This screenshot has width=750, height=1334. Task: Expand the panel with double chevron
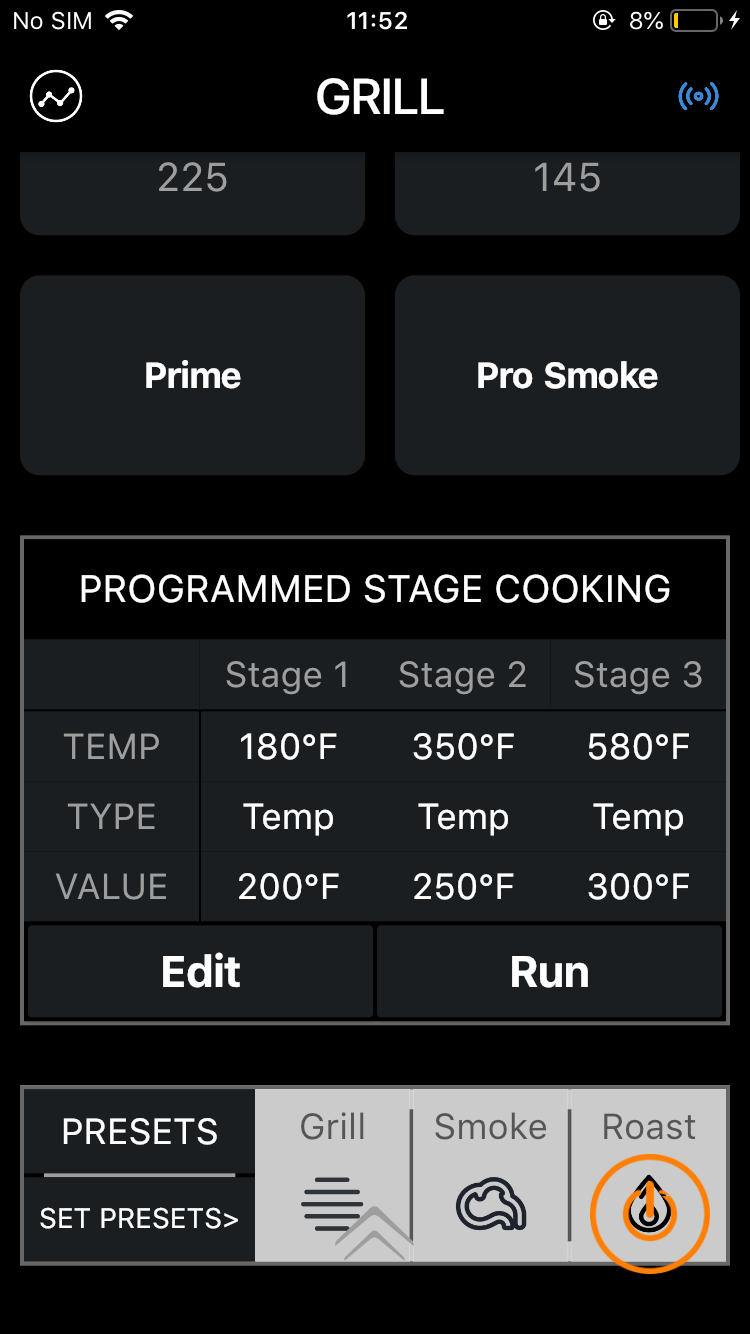click(x=374, y=1234)
